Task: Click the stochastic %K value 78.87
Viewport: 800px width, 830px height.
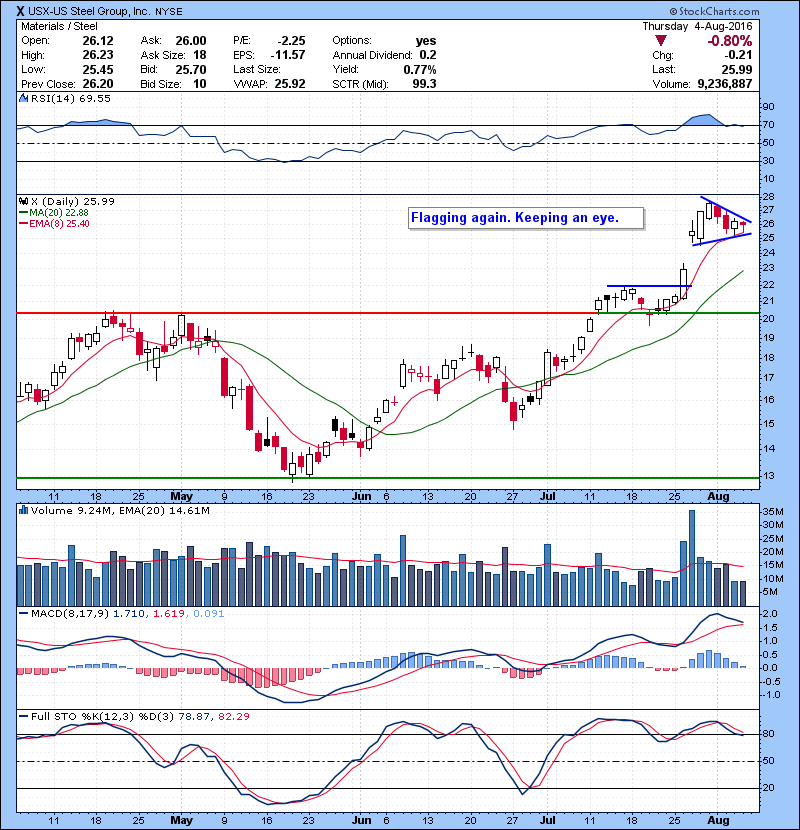Action: coord(194,717)
